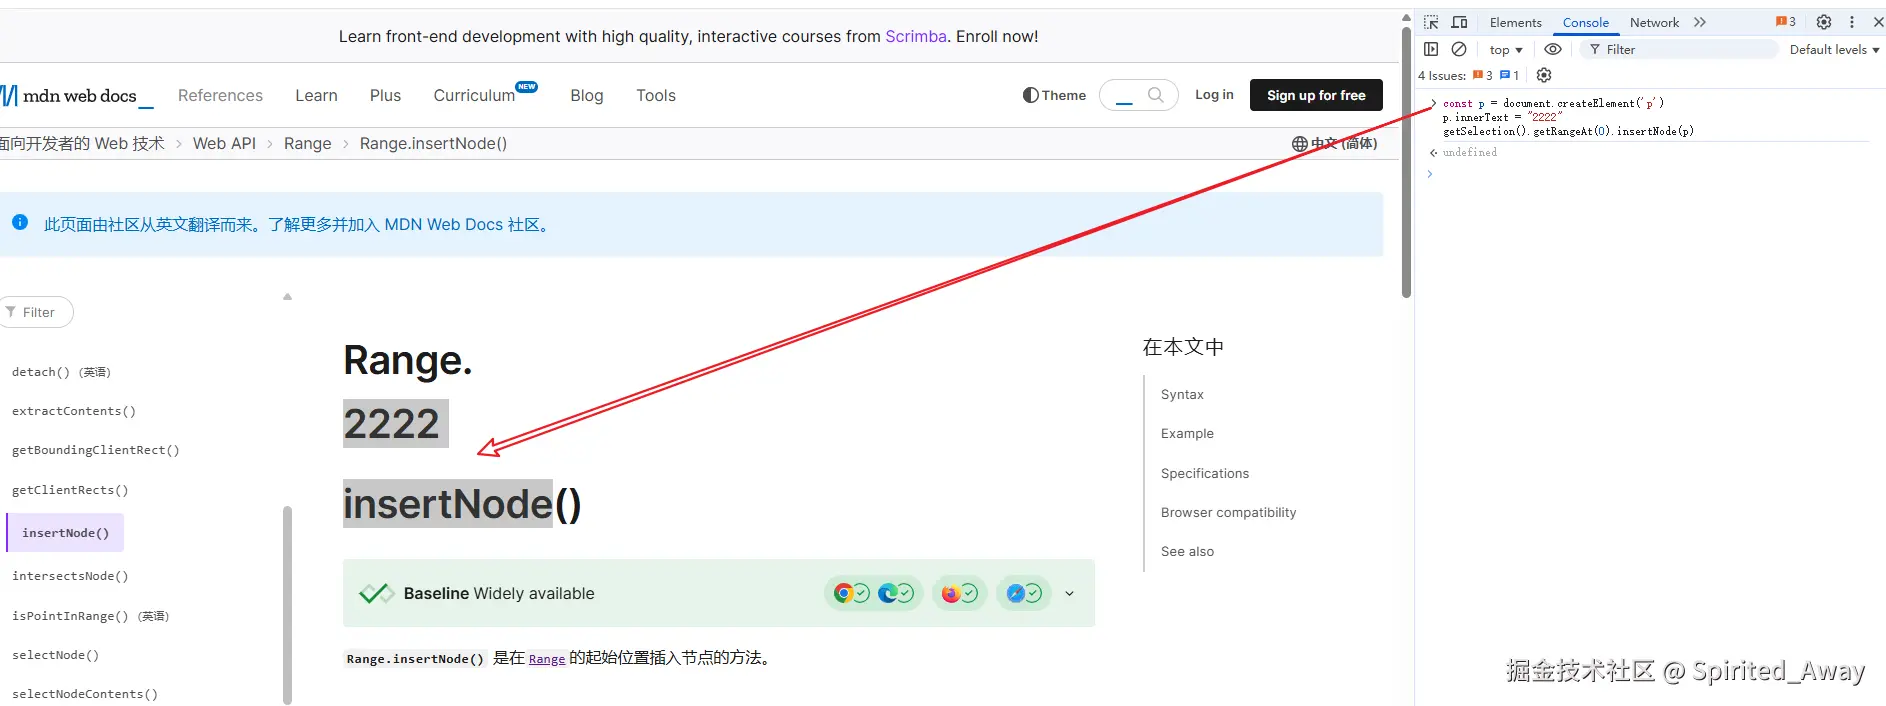Clear the console
Viewport: 1886px width, 706px height.
1459,49
